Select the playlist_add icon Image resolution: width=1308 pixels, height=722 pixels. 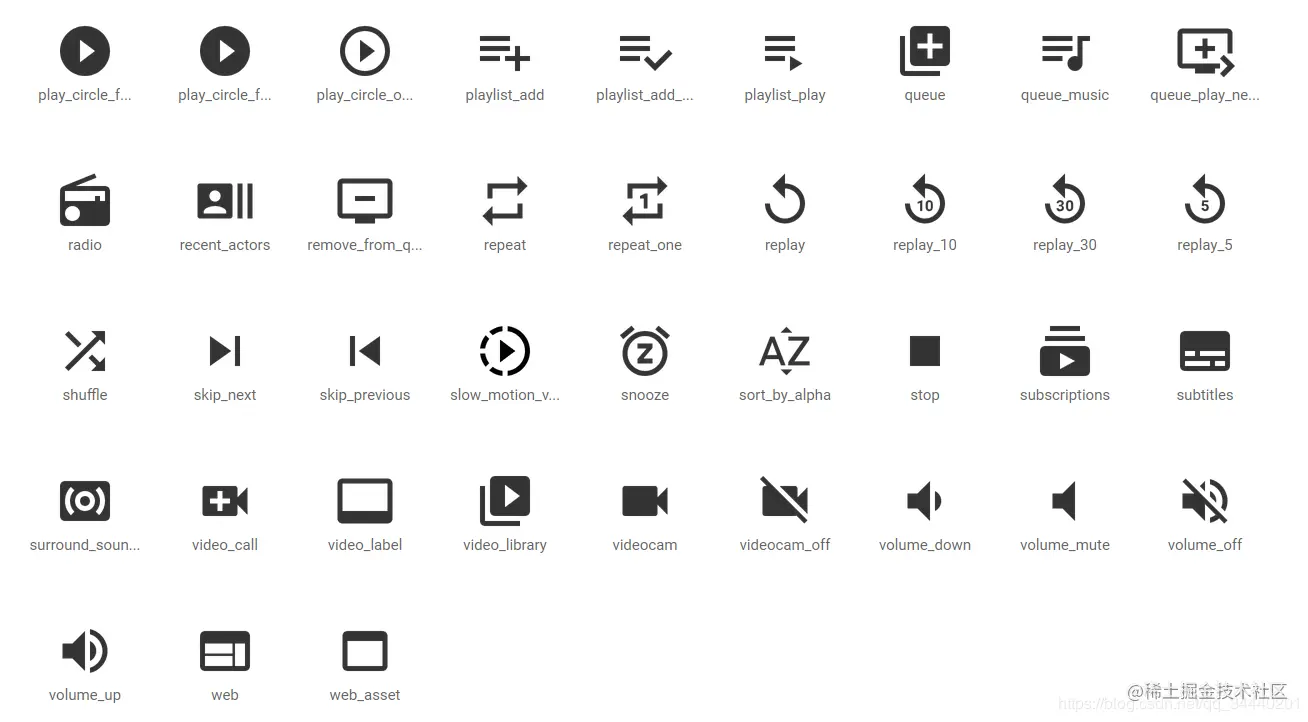point(505,52)
